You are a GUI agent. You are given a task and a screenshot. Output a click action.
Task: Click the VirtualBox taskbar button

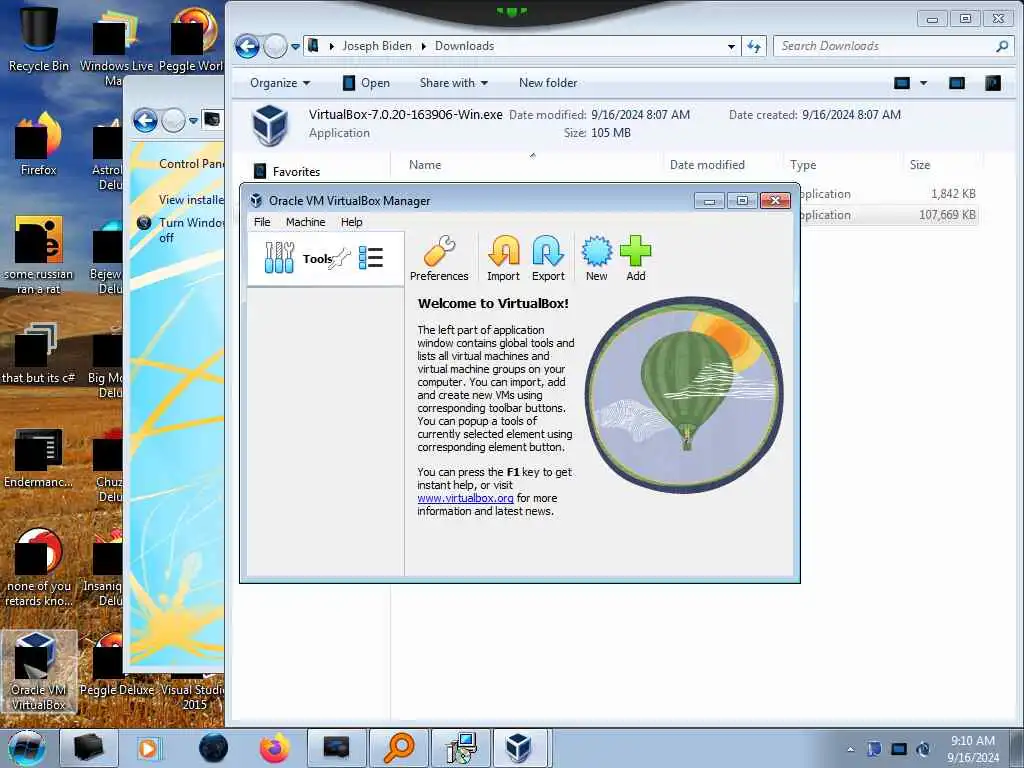click(x=521, y=748)
